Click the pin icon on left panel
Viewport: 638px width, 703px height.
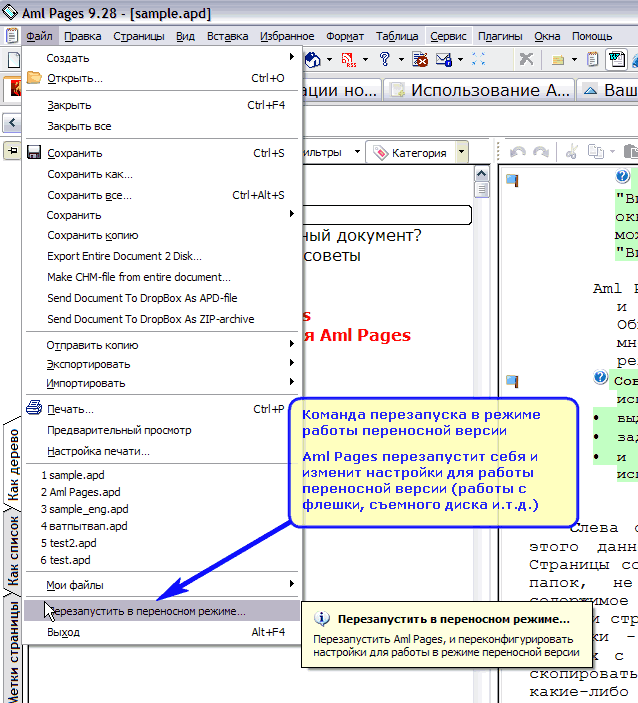pos(12,151)
